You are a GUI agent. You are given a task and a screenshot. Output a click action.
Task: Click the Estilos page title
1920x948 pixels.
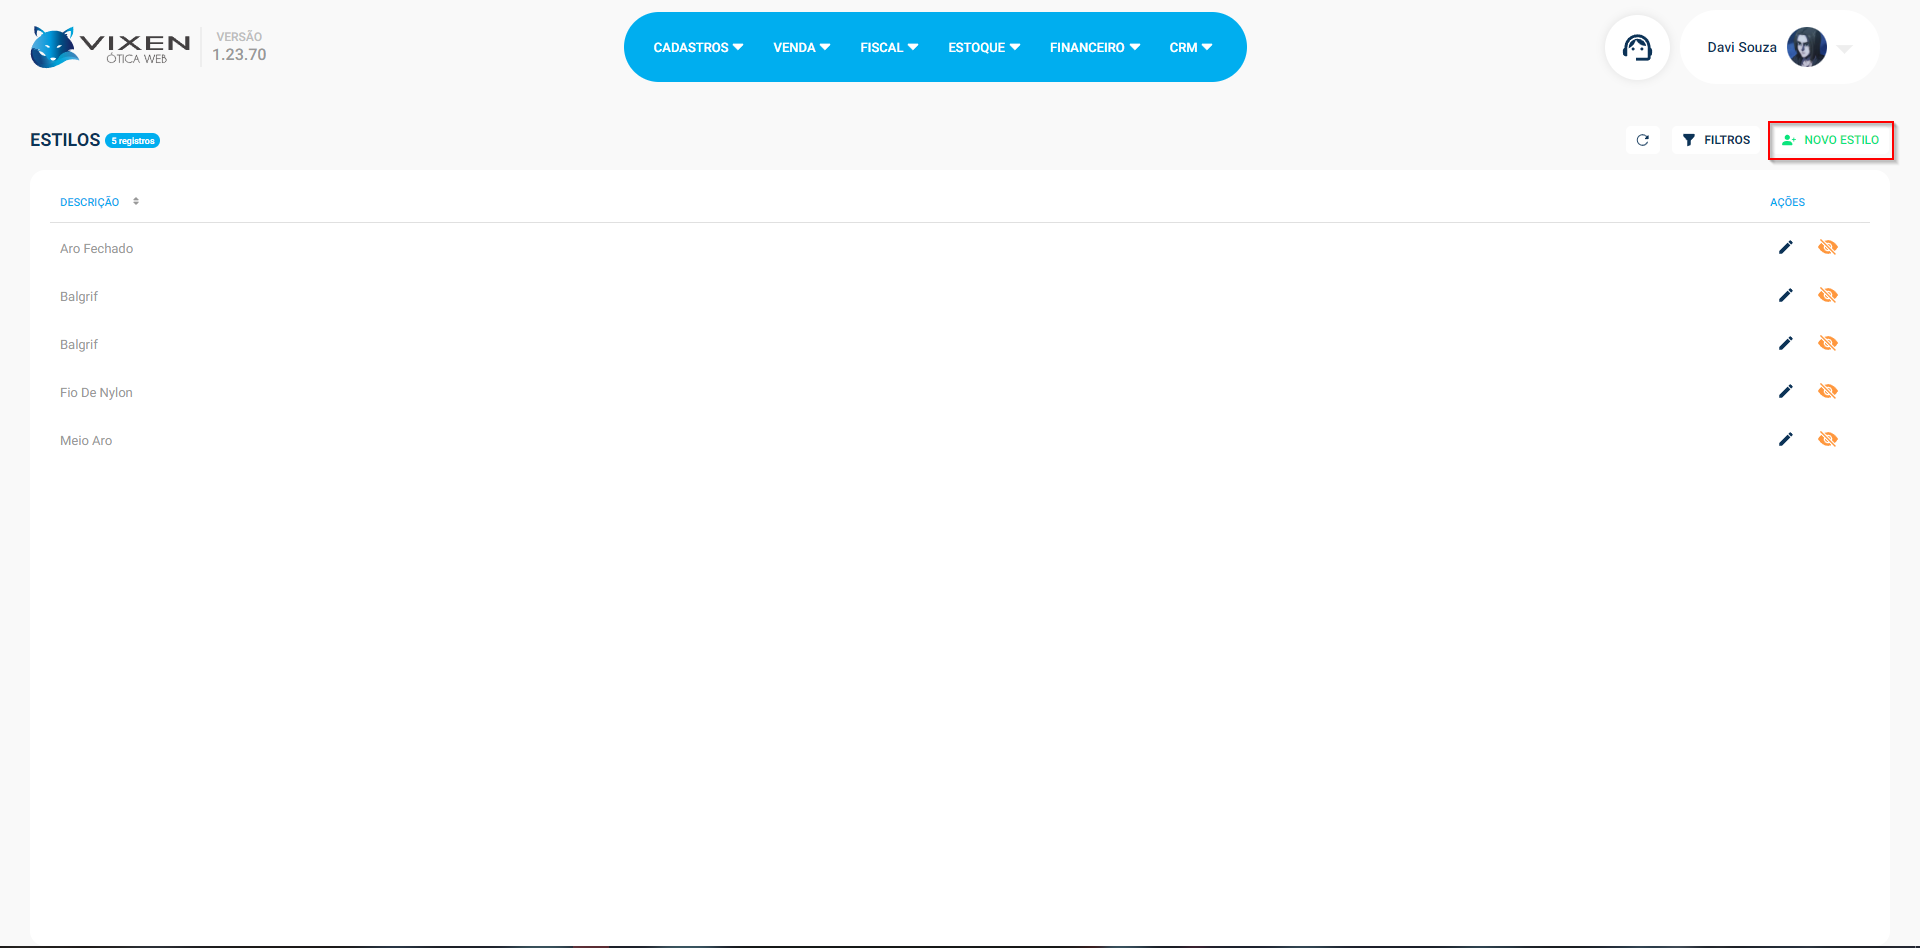[x=65, y=140]
